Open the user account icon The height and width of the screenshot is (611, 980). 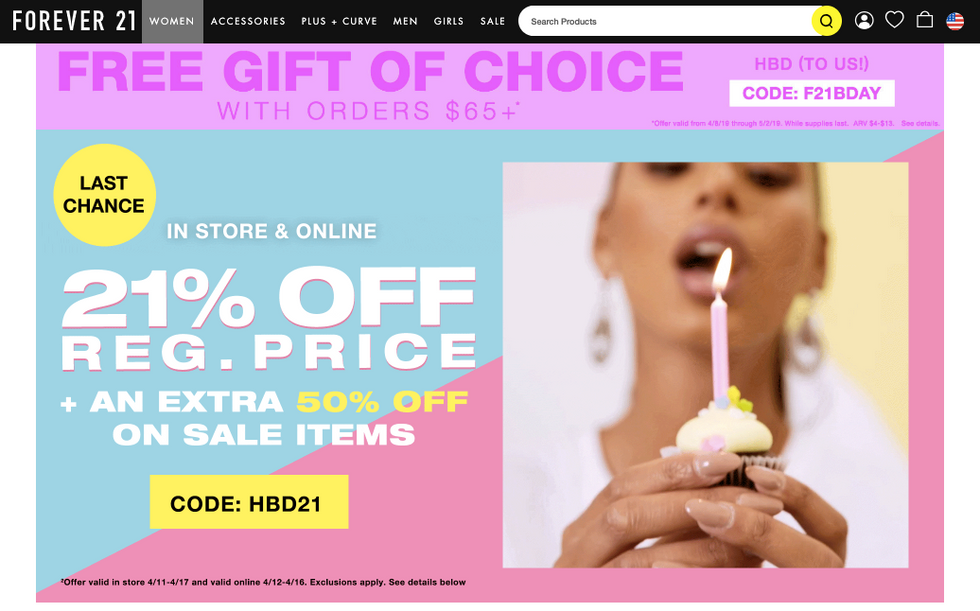(x=864, y=21)
